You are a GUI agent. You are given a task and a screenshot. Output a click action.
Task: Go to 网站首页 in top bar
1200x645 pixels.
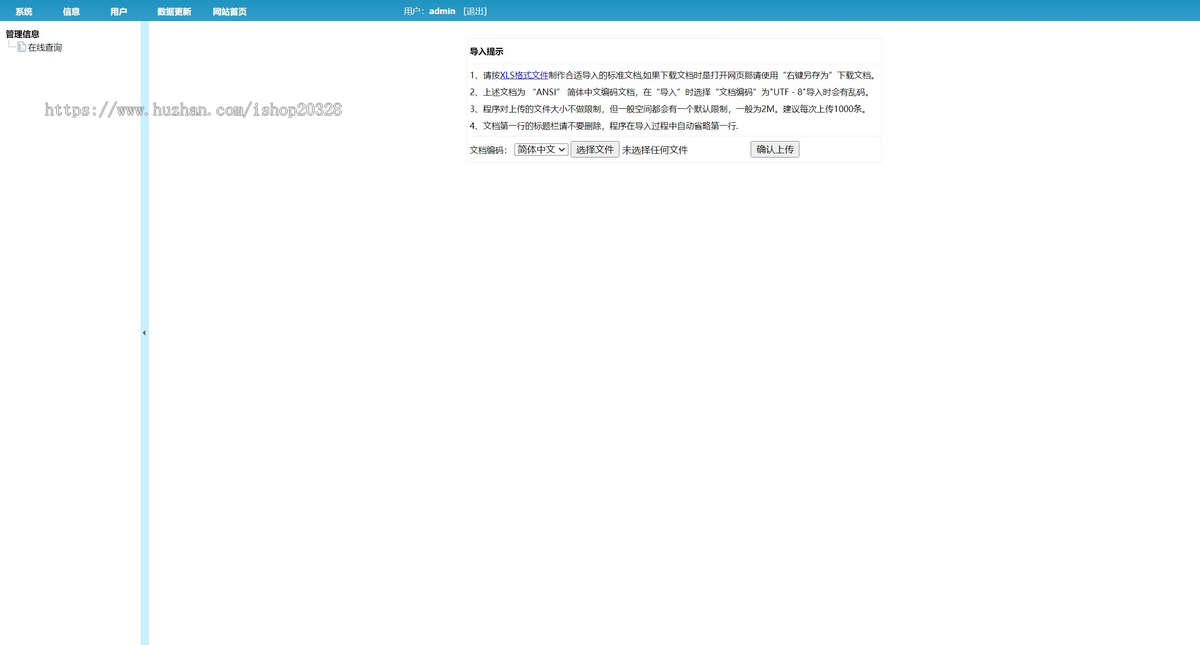pyautogui.click(x=230, y=12)
